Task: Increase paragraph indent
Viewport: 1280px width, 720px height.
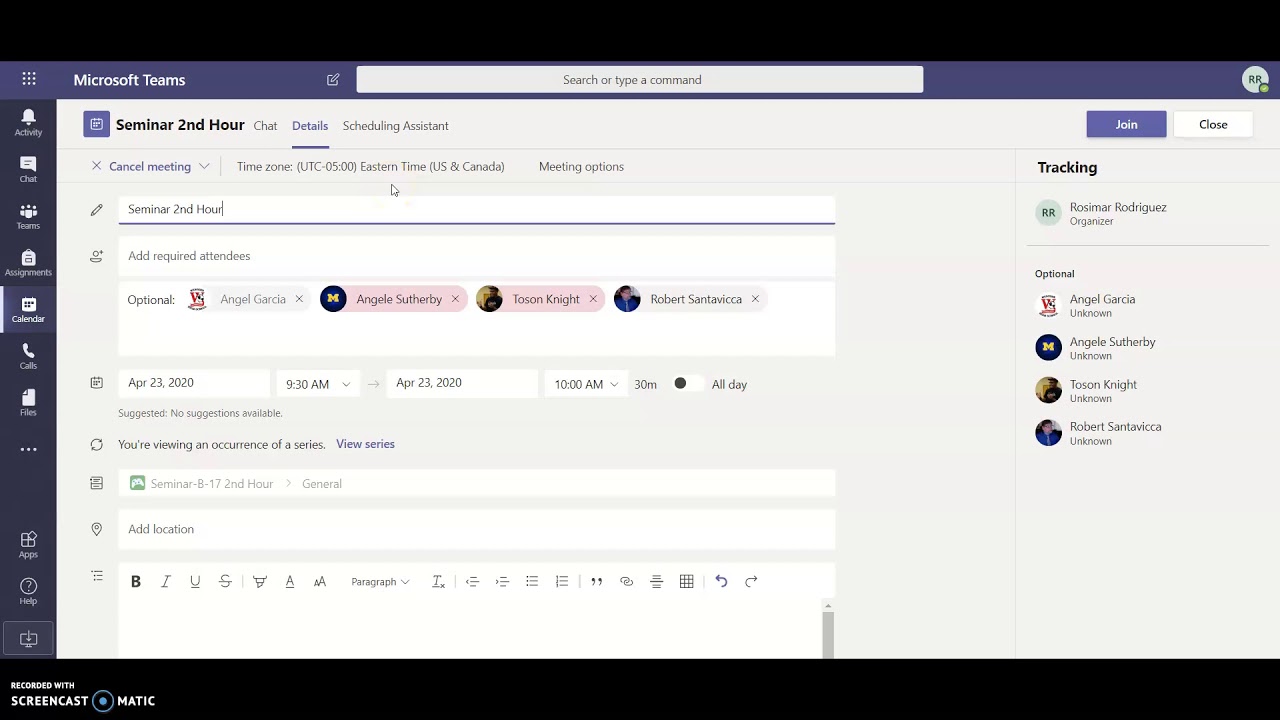Action: pos(502,581)
